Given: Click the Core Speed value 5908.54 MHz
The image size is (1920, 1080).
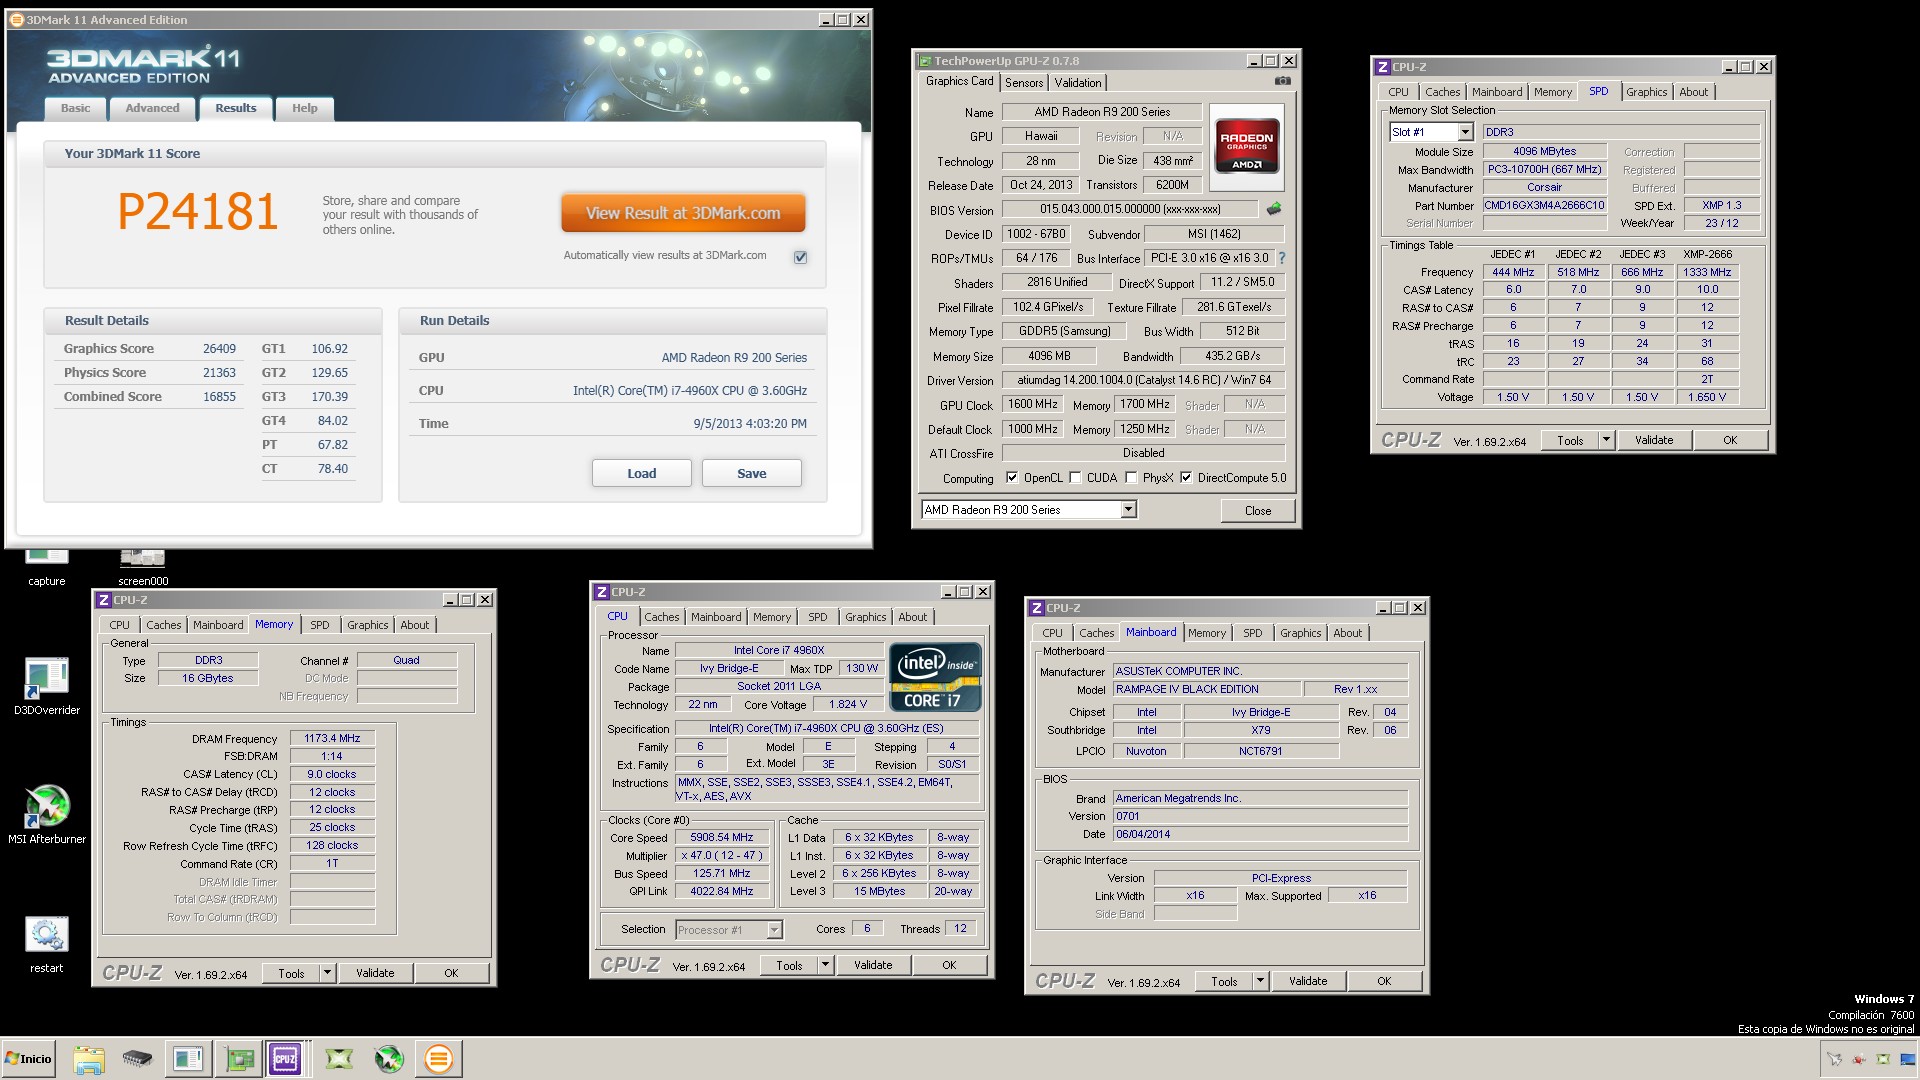Looking at the screenshot, I should [x=722, y=837].
